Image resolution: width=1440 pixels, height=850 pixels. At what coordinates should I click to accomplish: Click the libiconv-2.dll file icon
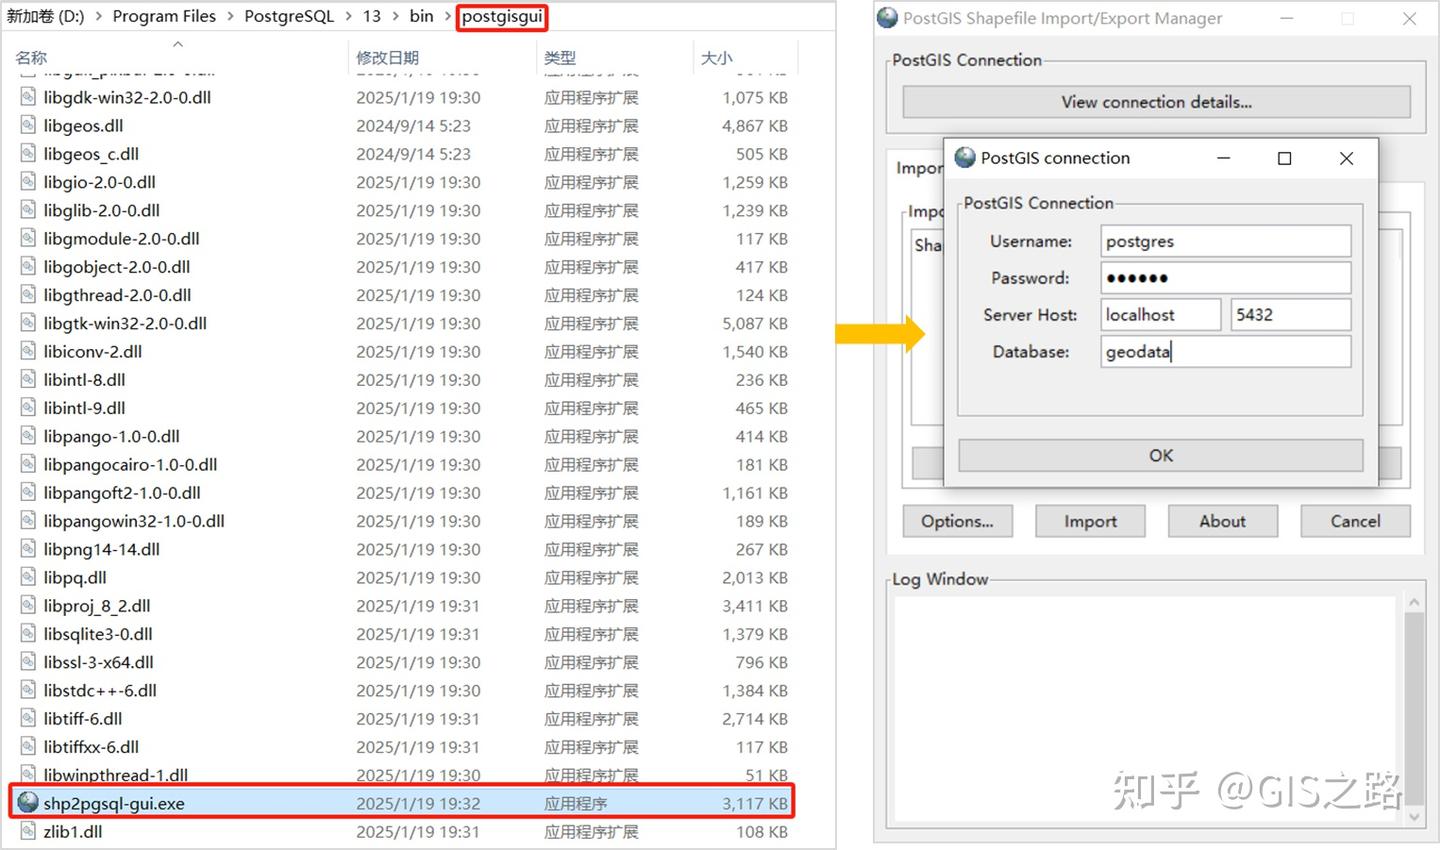(x=28, y=352)
